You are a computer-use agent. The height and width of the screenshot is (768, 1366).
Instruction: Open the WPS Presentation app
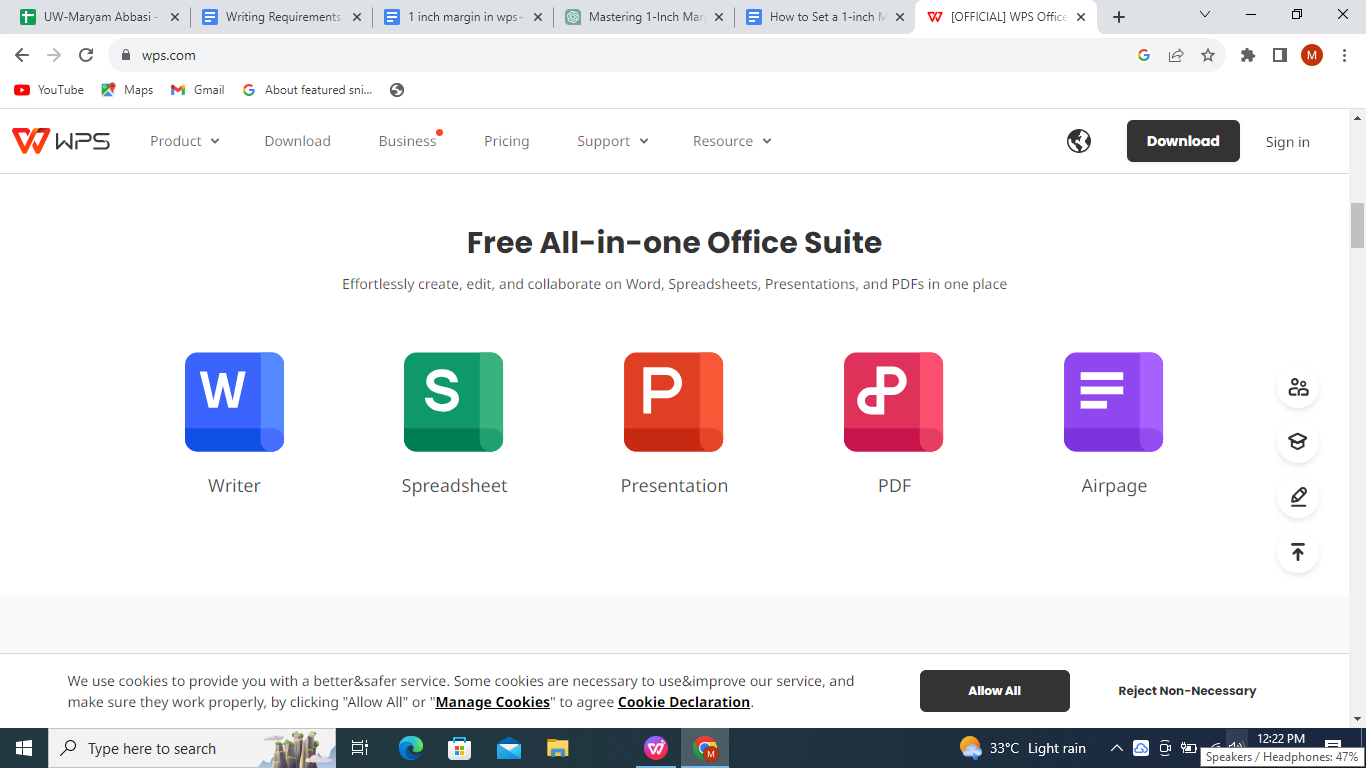[x=673, y=402]
